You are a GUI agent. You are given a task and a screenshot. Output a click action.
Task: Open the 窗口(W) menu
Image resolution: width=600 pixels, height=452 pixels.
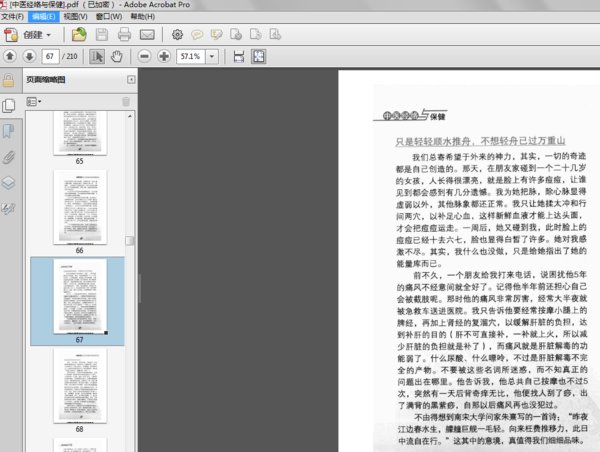point(109,17)
